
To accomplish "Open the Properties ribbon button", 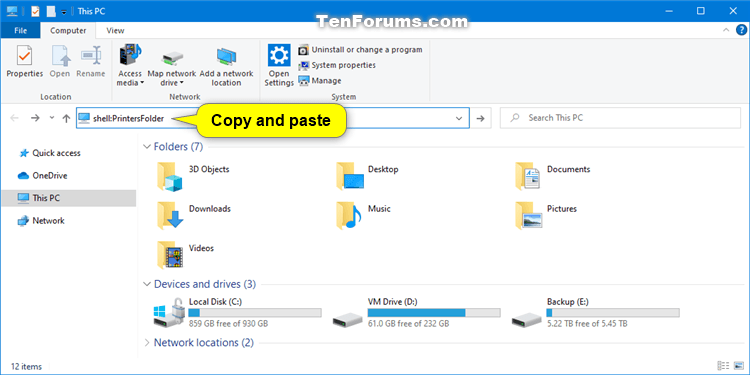I will pos(24,61).
